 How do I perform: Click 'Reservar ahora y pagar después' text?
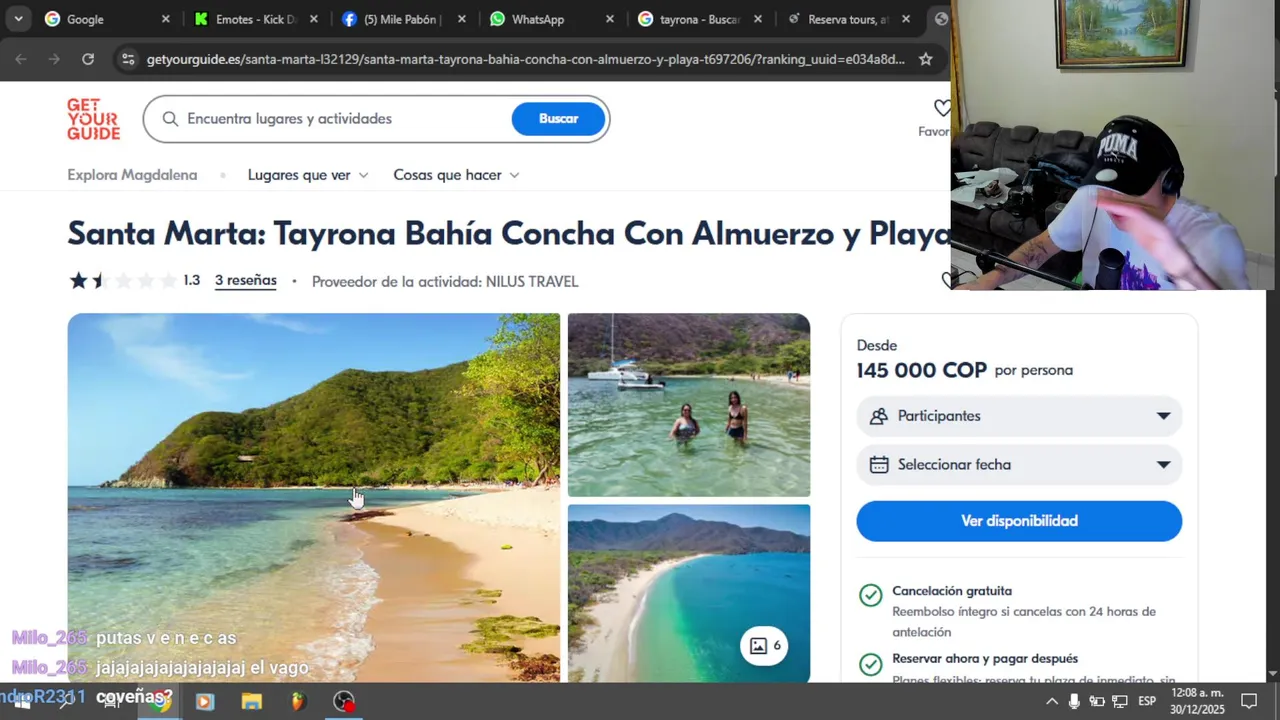tap(985, 659)
